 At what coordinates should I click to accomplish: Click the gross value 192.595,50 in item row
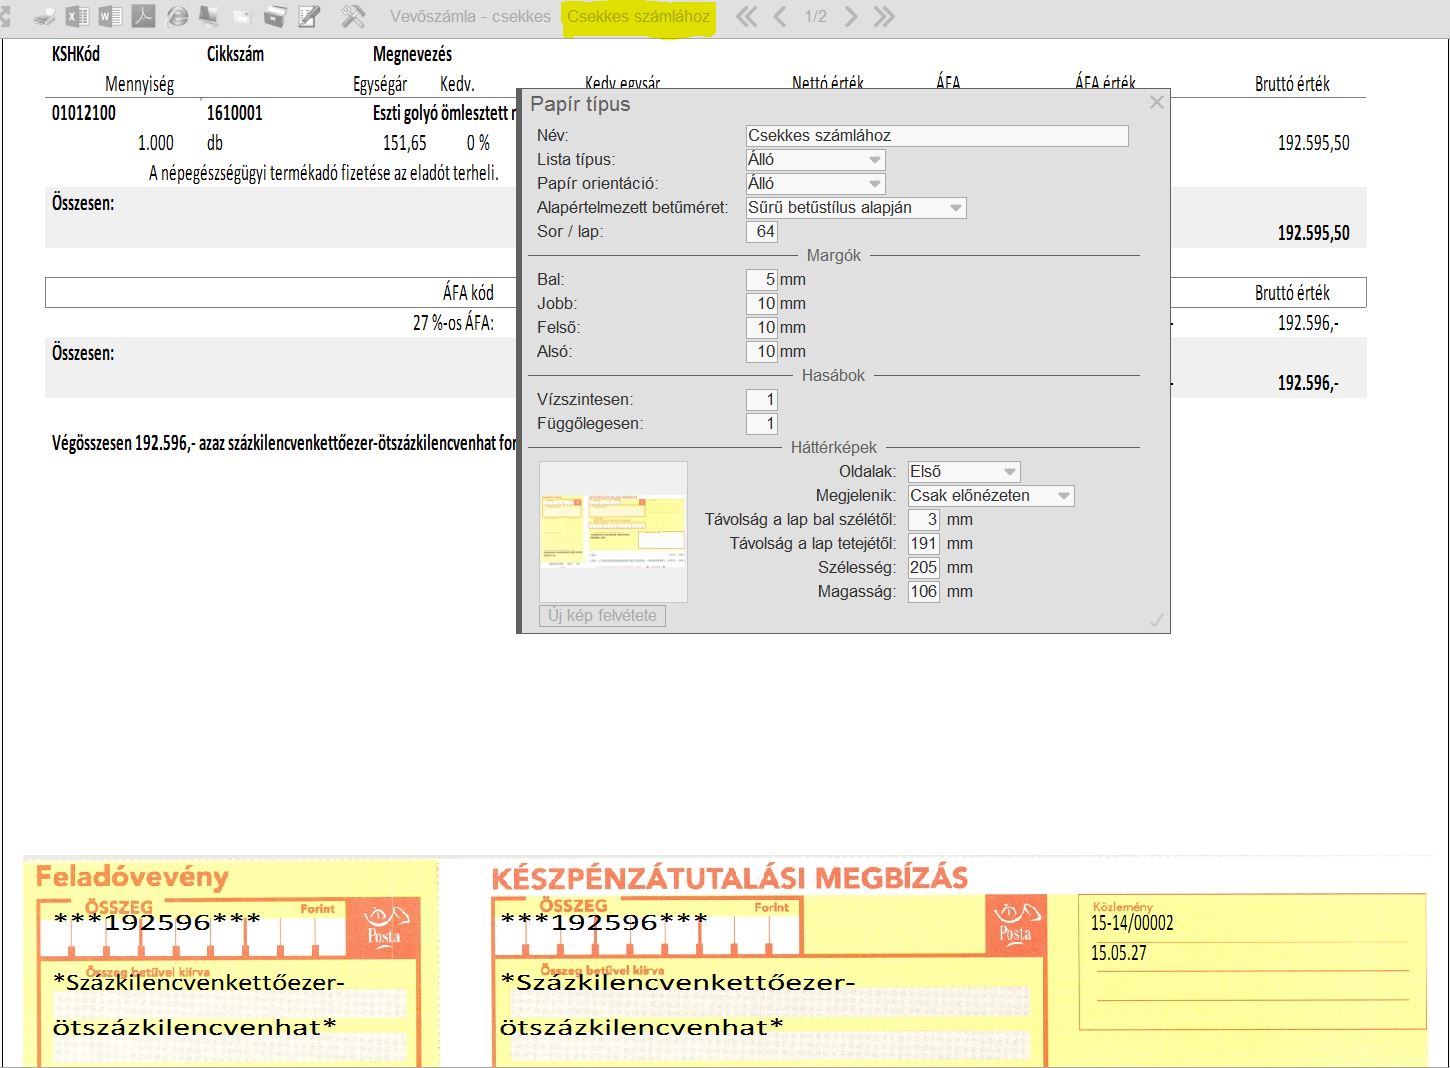[x=1314, y=143]
